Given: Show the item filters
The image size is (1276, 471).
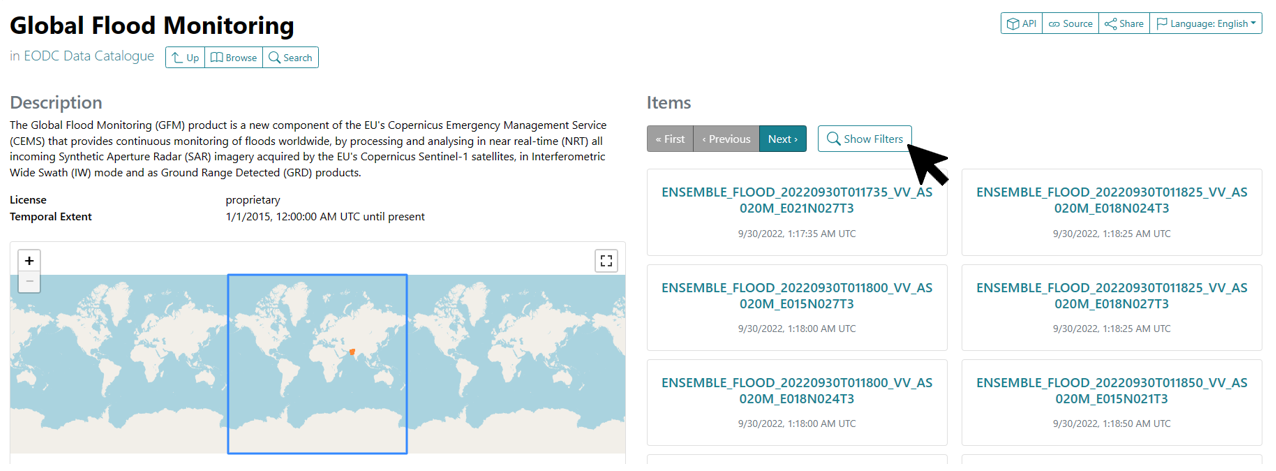Looking at the screenshot, I should 865,139.
